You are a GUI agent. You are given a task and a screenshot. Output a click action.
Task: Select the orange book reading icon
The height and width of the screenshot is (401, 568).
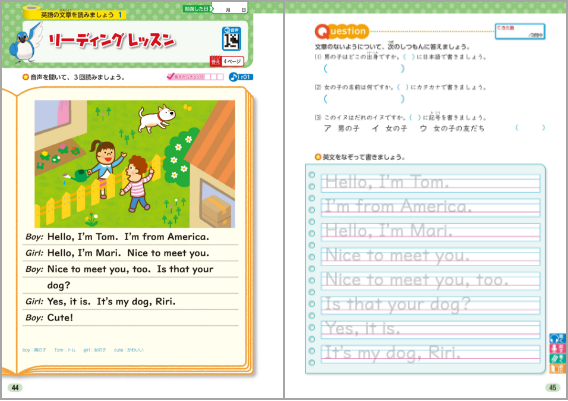(x=557, y=369)
